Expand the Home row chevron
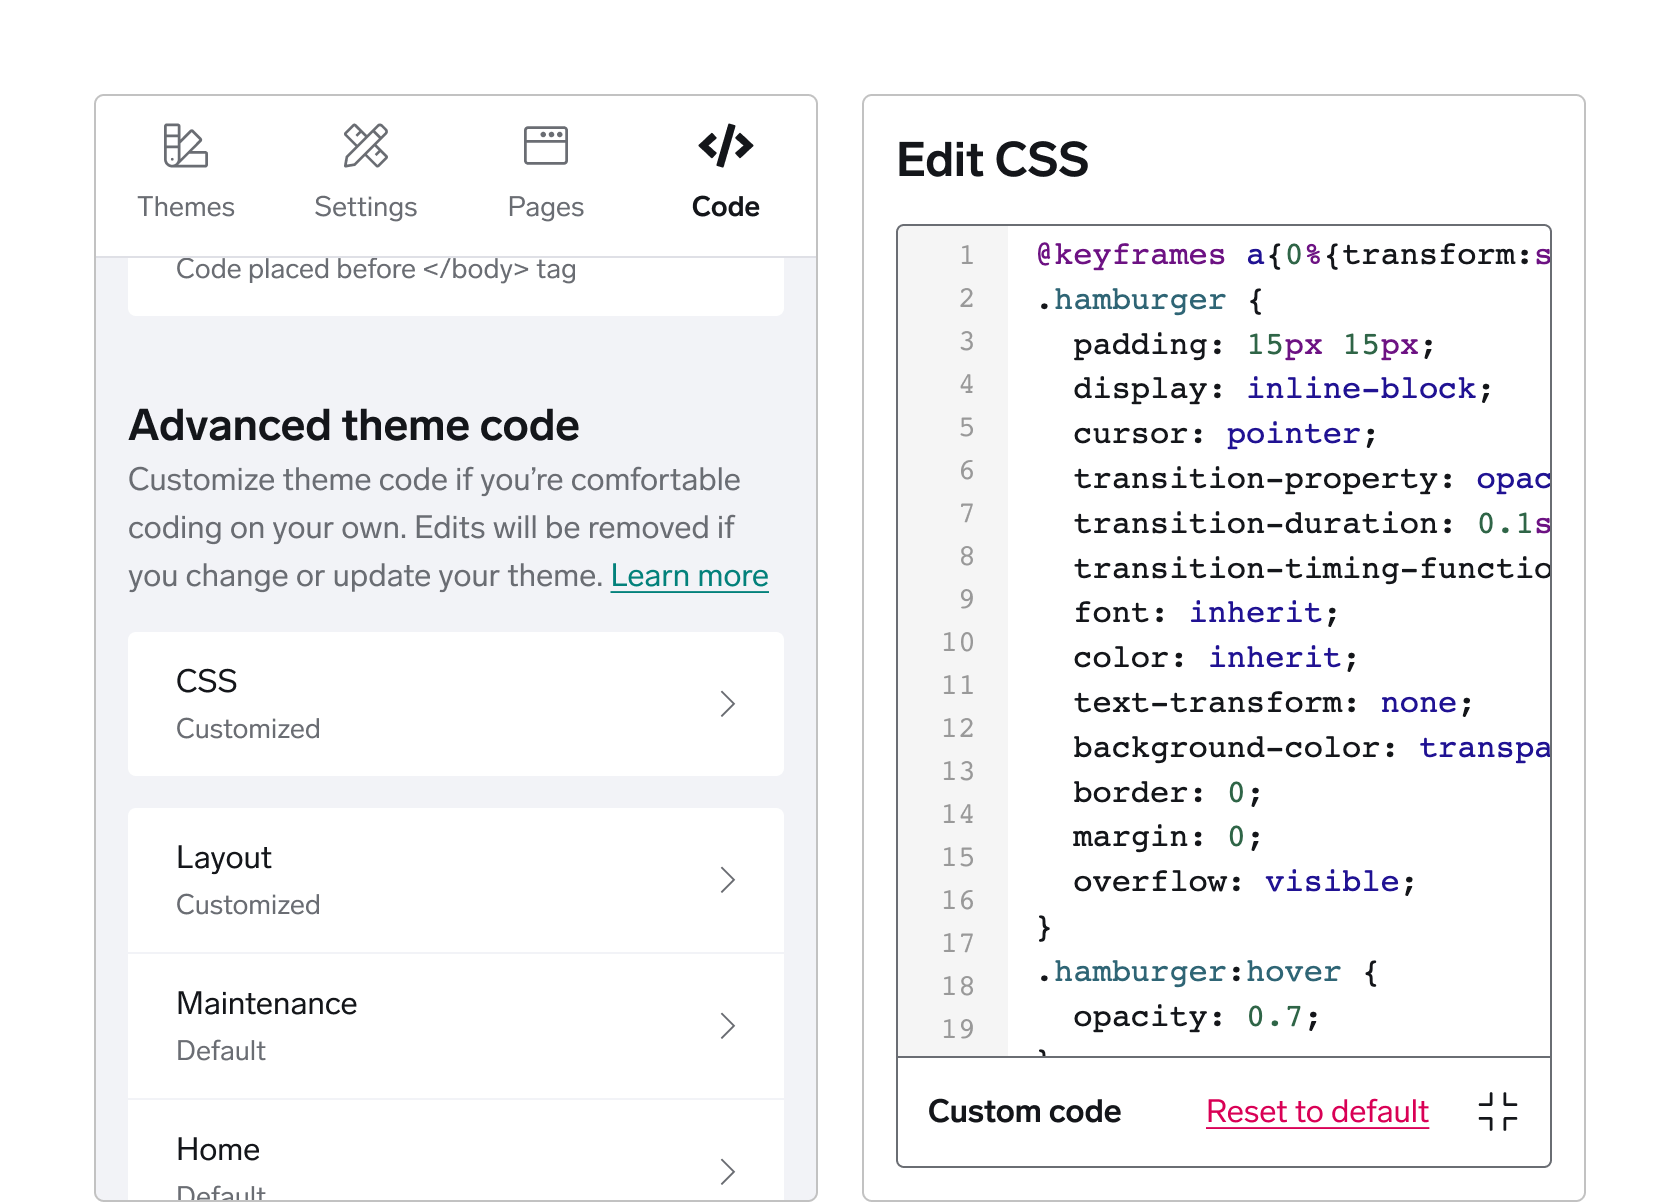Viewport: 1680px width, 1202px height. tap(727, 1171)
